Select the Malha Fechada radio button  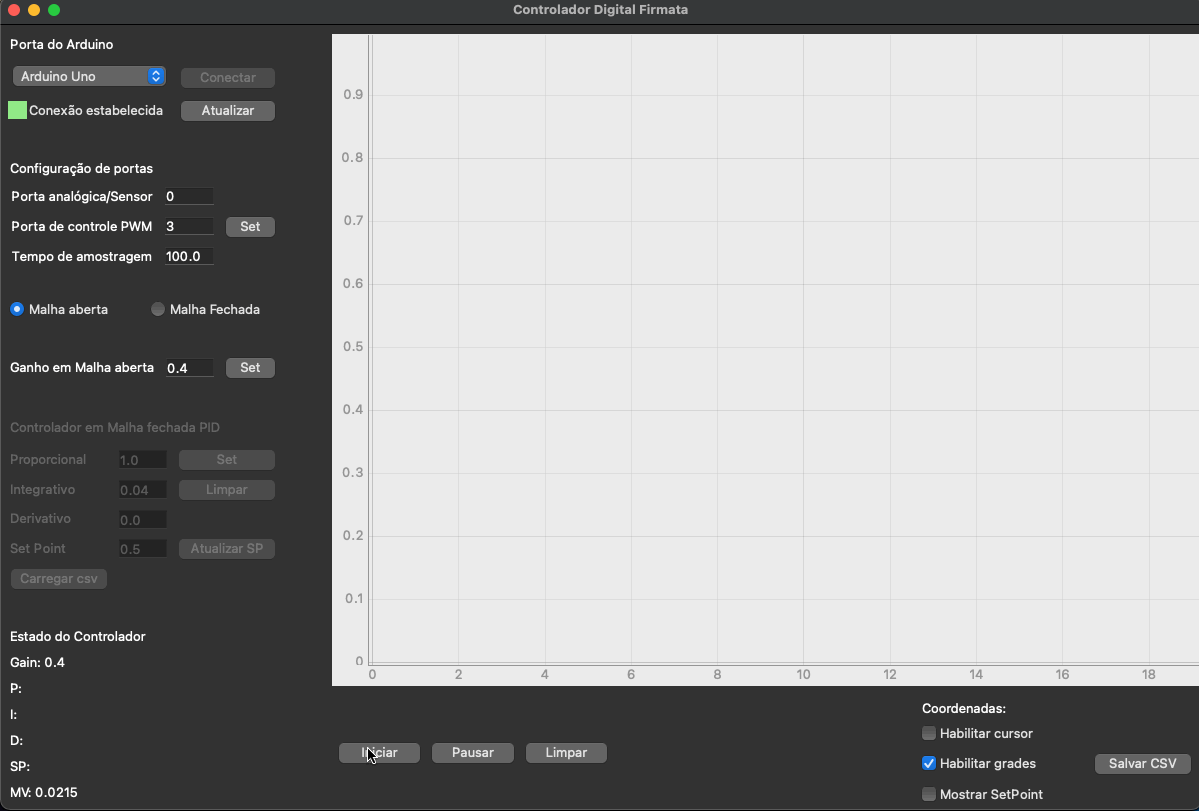158,310
